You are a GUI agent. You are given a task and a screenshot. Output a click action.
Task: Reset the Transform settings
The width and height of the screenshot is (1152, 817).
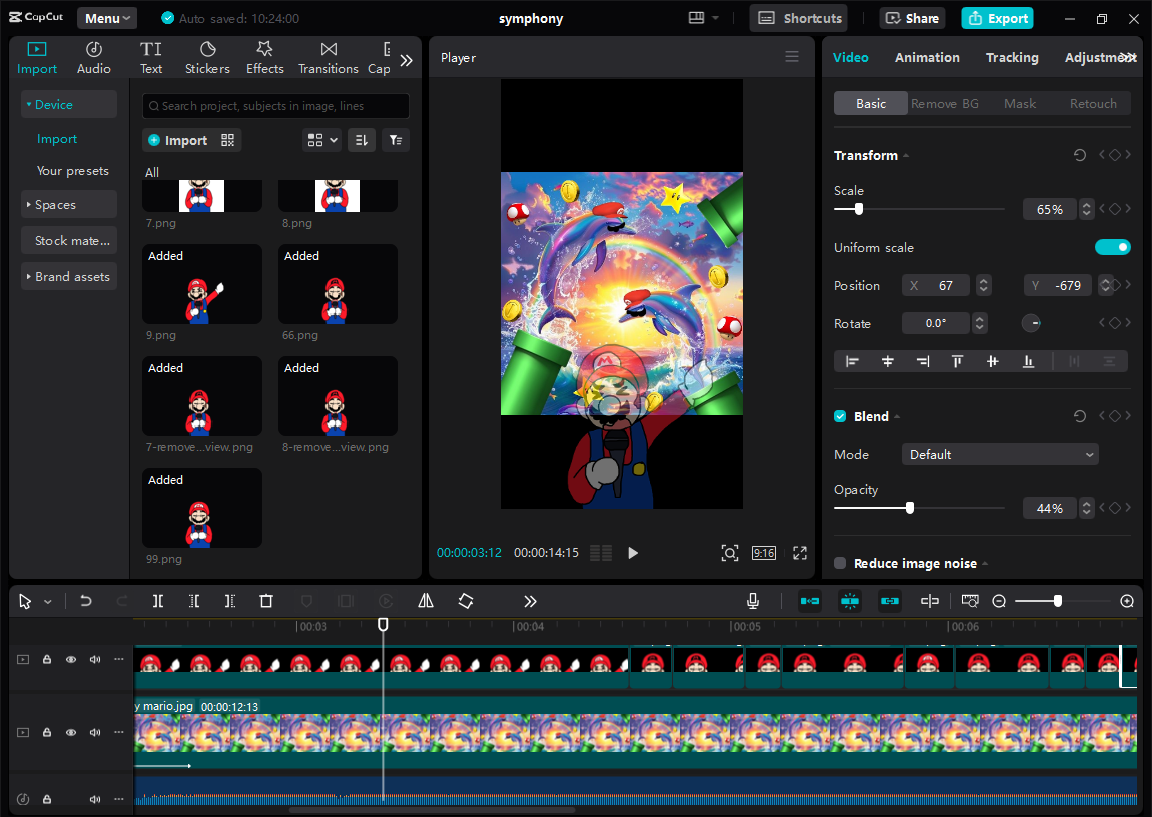(x=1079, y=155)
